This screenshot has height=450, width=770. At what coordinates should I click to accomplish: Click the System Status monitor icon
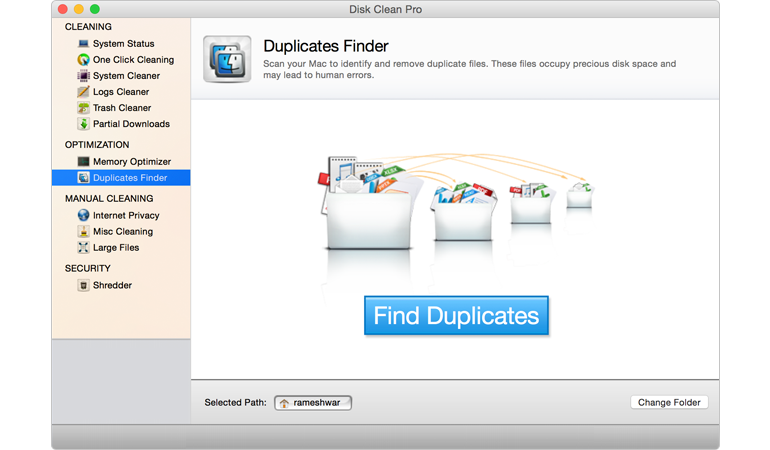(x=84, y=44)
